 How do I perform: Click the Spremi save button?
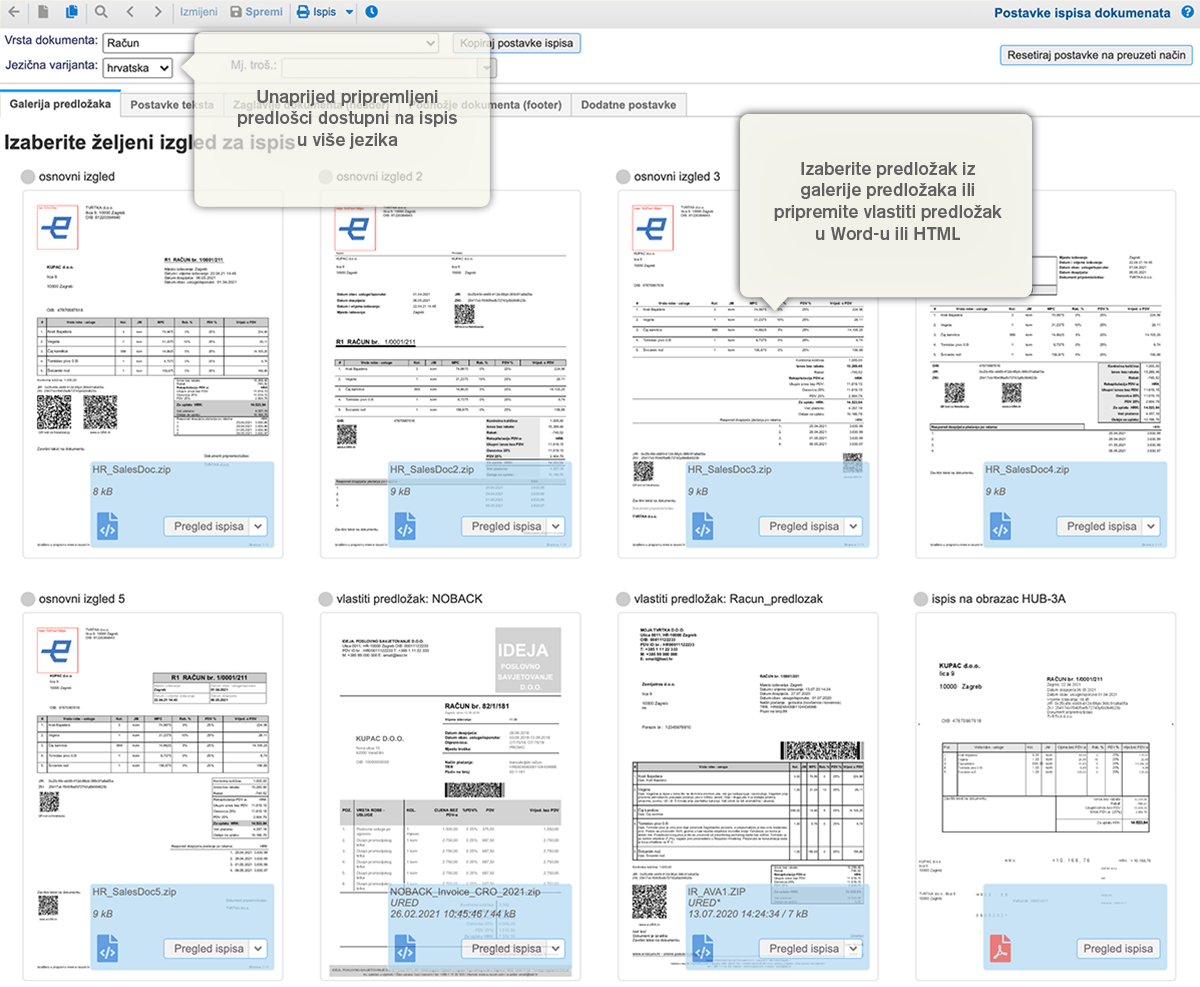(x=255, y=13)
